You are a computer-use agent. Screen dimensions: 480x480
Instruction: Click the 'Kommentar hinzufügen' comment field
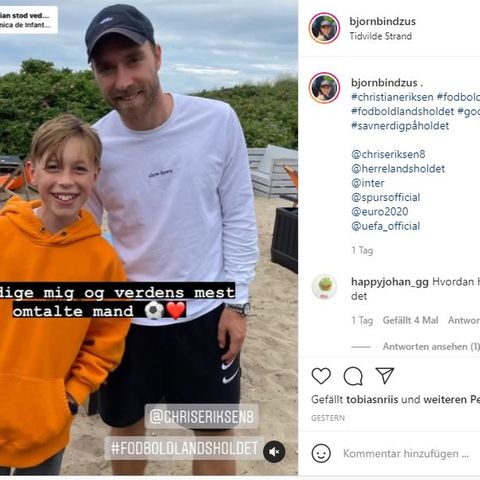pos(406,454)
